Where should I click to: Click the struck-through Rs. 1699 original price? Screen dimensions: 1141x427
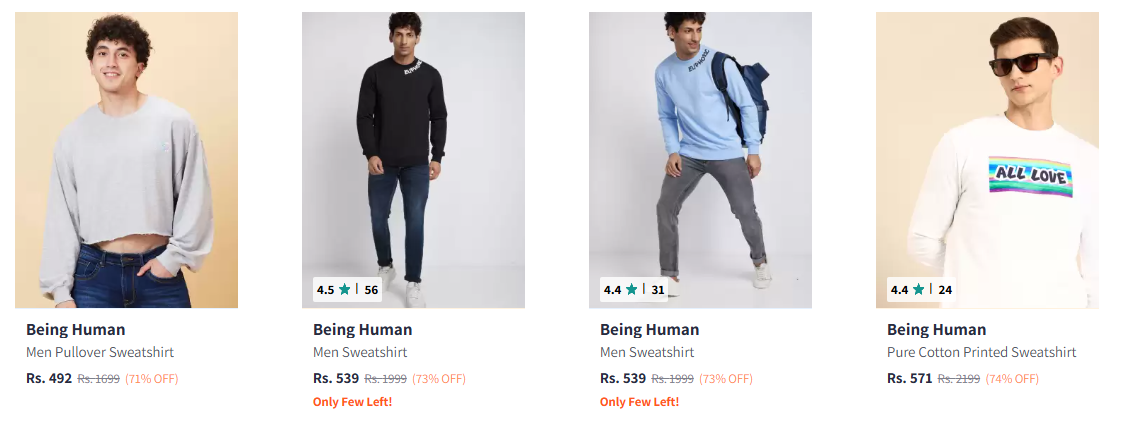(98, 379)
